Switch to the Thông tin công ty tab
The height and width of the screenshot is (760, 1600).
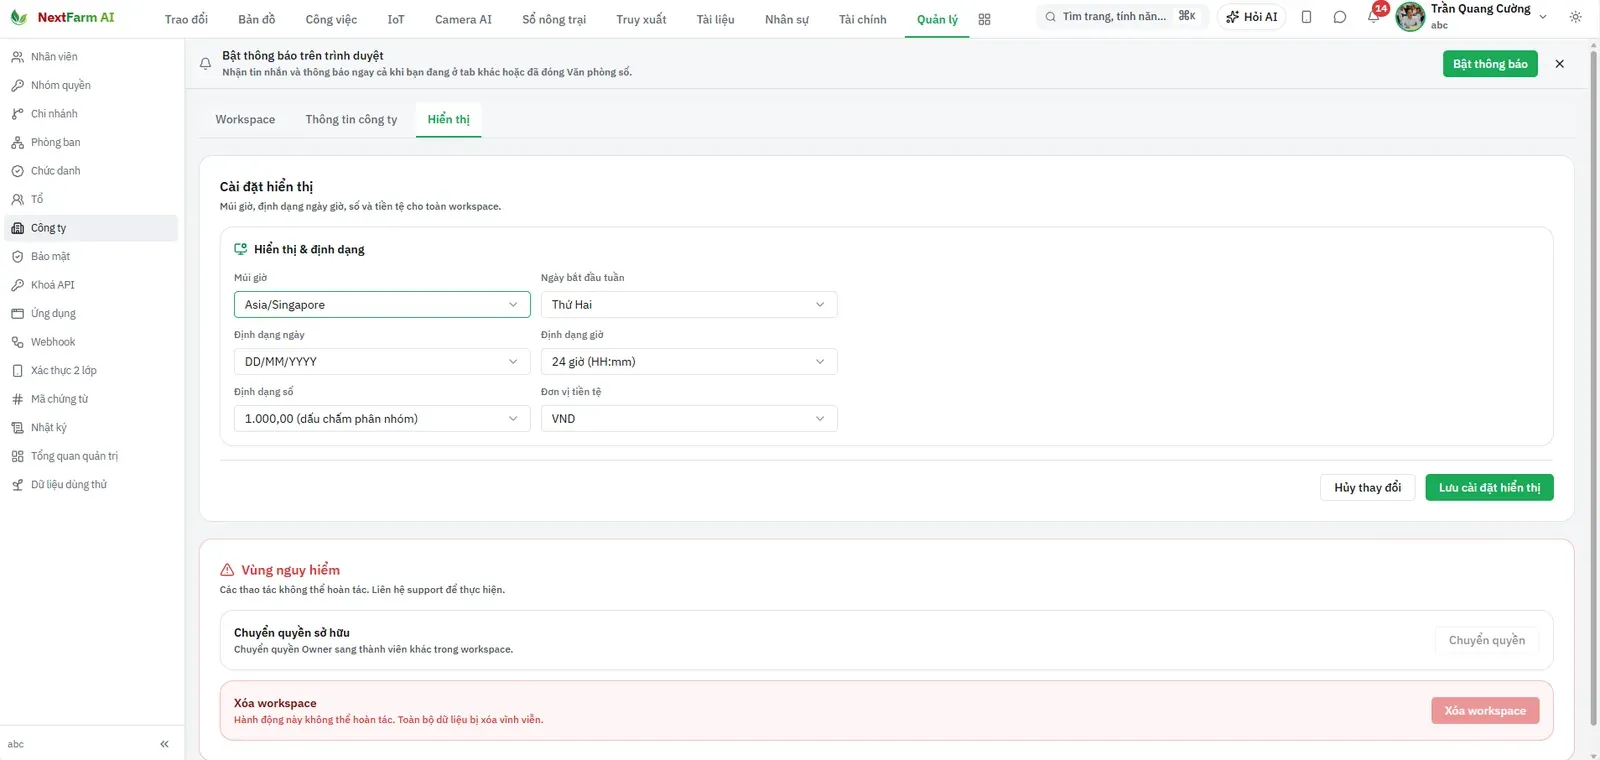(351, 119)
